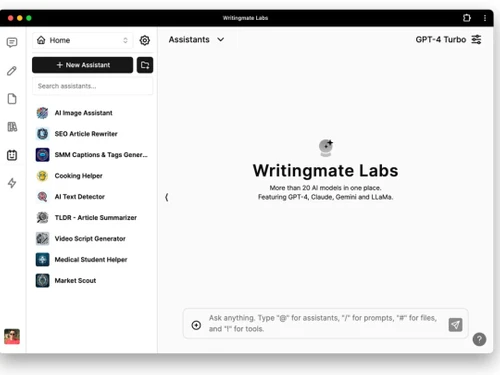Open the pencil Prompts icon in sidebar
This screenshot has width=500, height=375.
click(12, 71)
